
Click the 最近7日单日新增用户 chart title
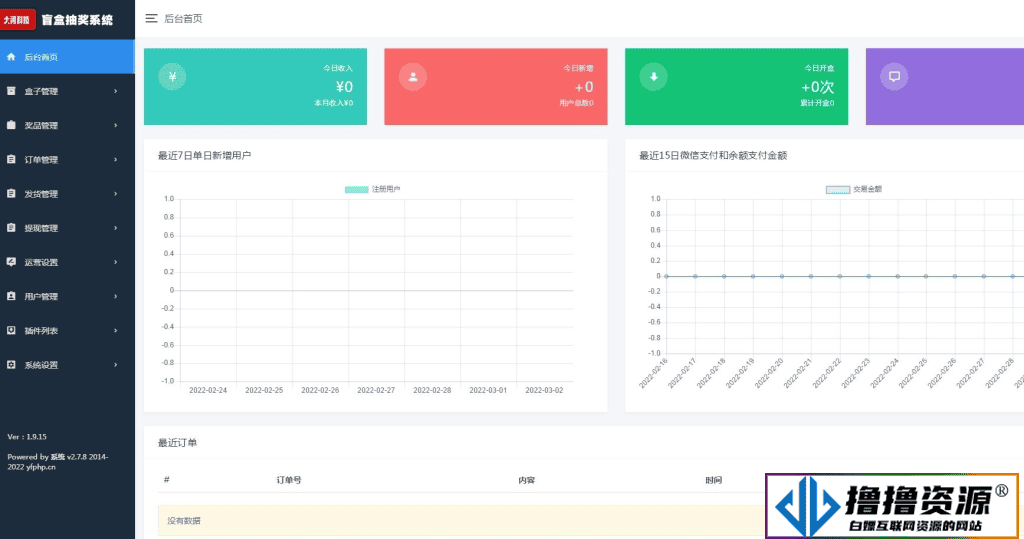[x=204, y=155]
